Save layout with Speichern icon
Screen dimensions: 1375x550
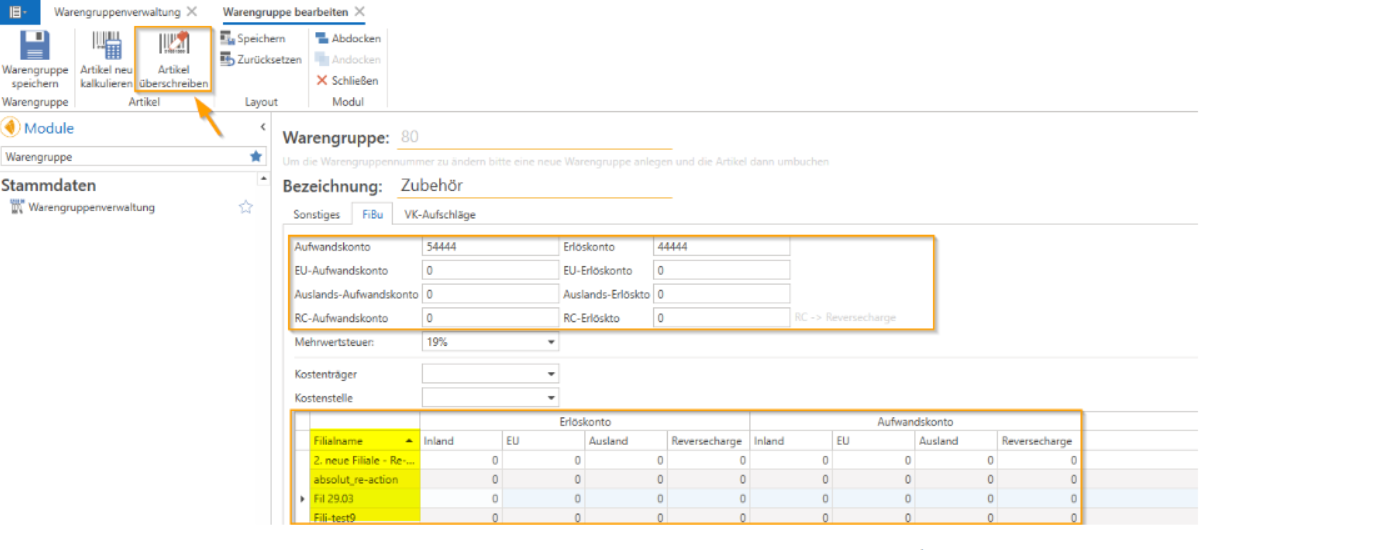tap(227, 38)
